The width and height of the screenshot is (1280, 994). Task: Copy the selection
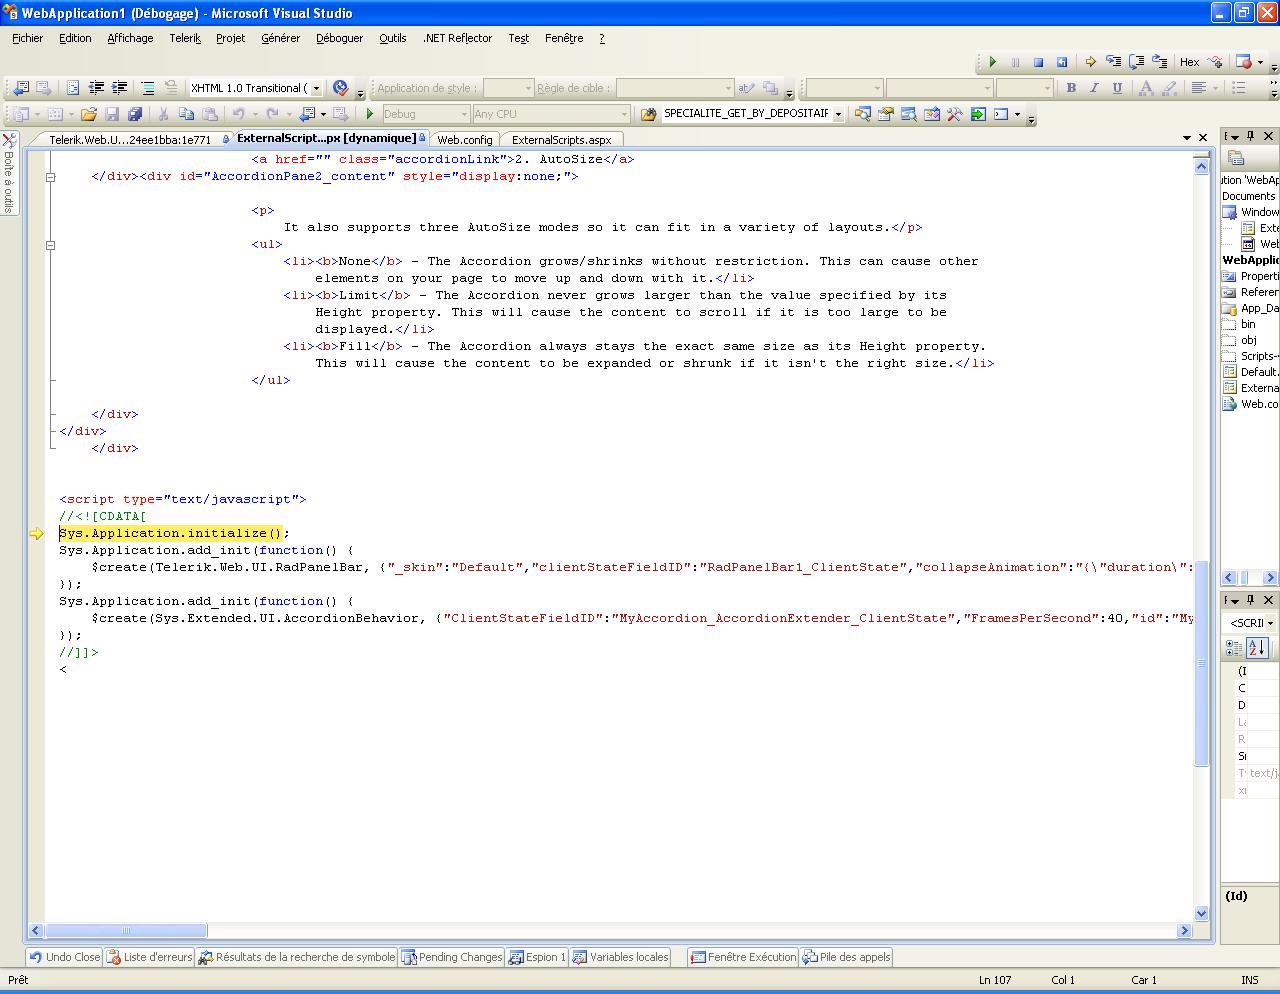click(x=186, y=114)
